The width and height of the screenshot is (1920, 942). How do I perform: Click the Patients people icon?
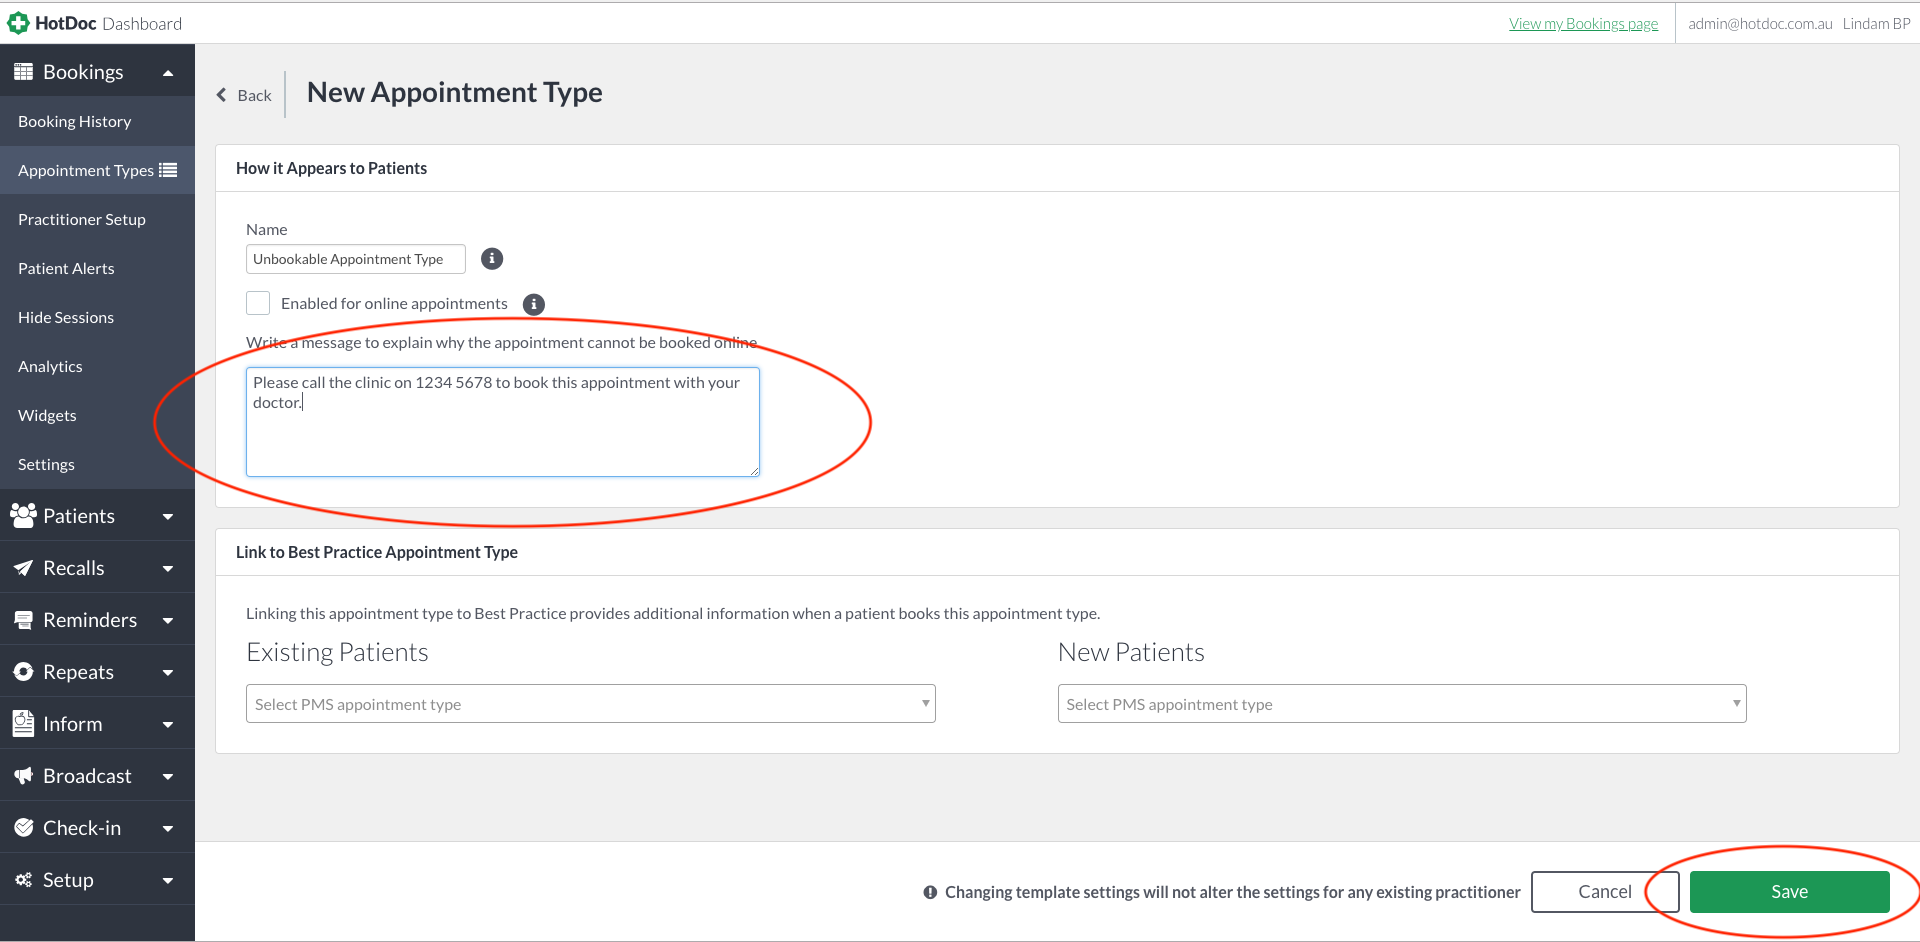[23, 516]
